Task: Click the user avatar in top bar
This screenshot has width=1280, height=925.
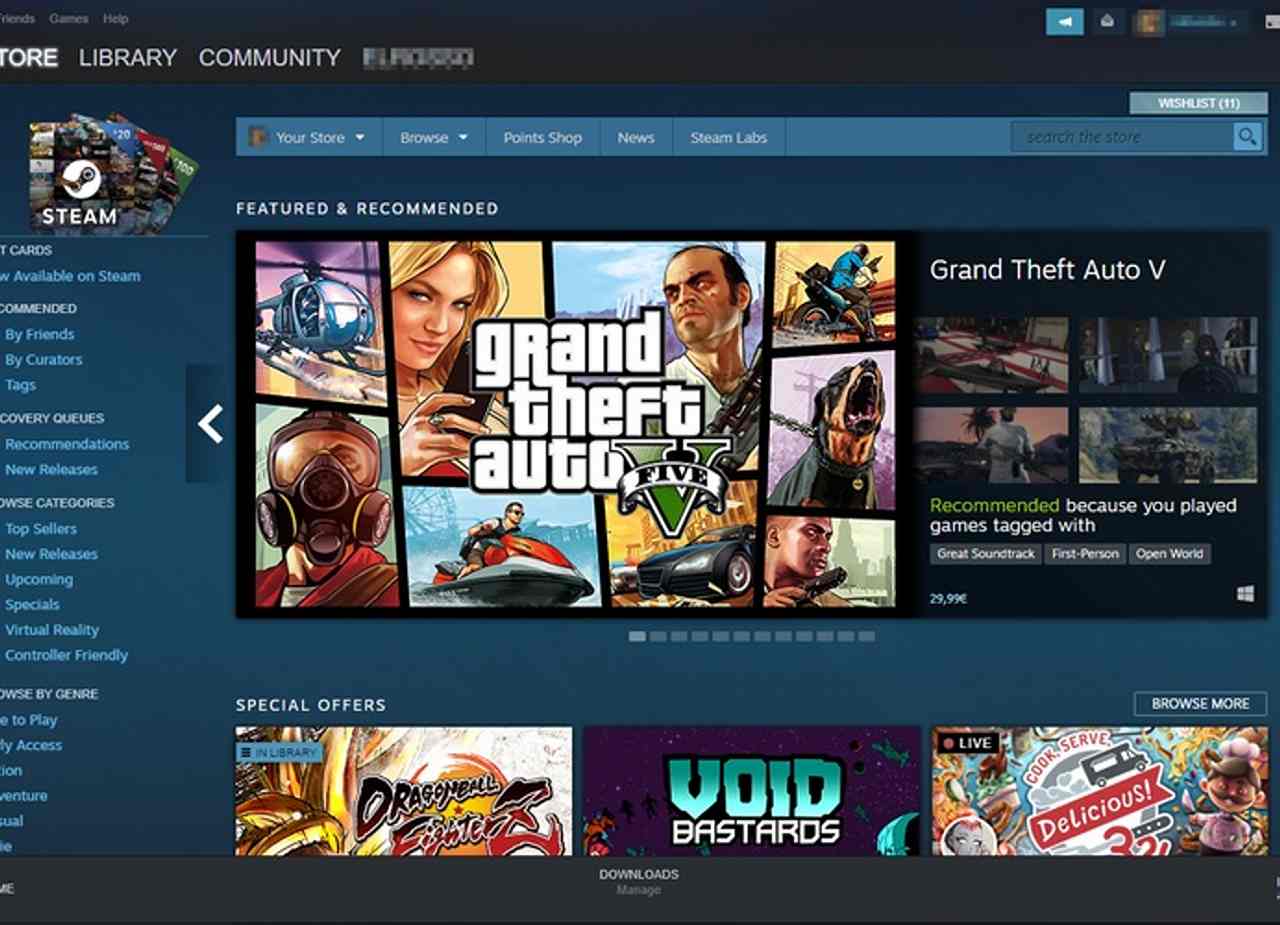Action: (1148, 22)
